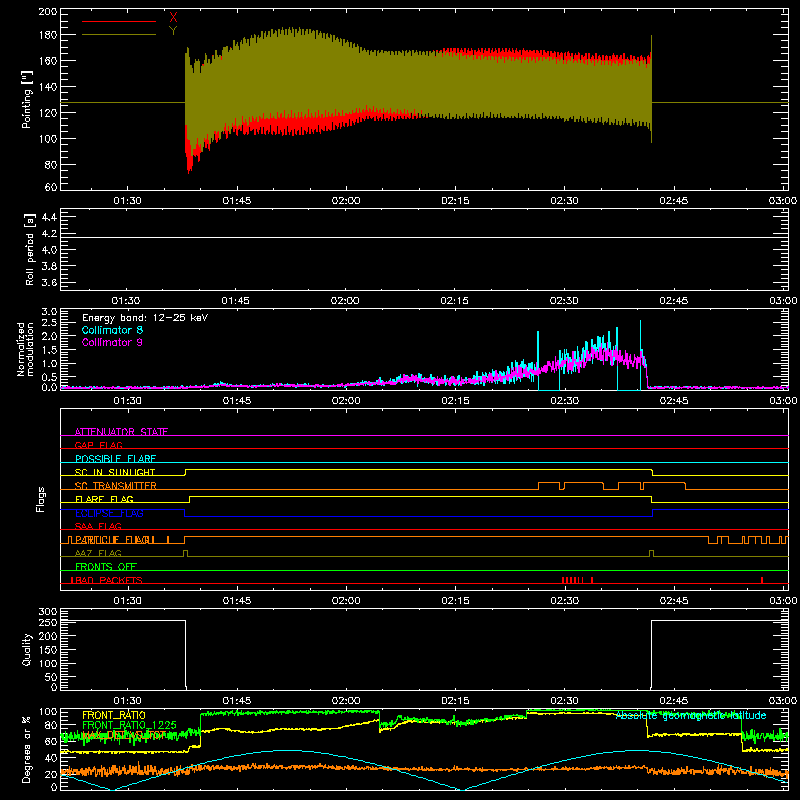
Task: Click the 'Flags' axis title
Action: pyautogui.click(x=40, y=499)
